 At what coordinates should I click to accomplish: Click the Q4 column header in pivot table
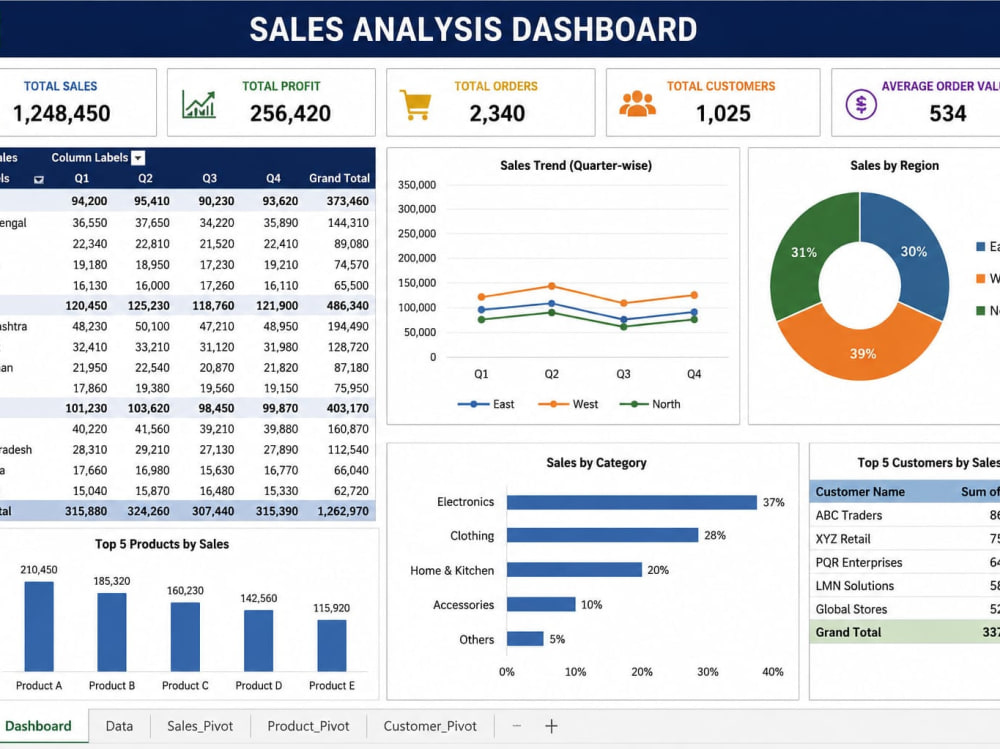click(x=273, y=179)
